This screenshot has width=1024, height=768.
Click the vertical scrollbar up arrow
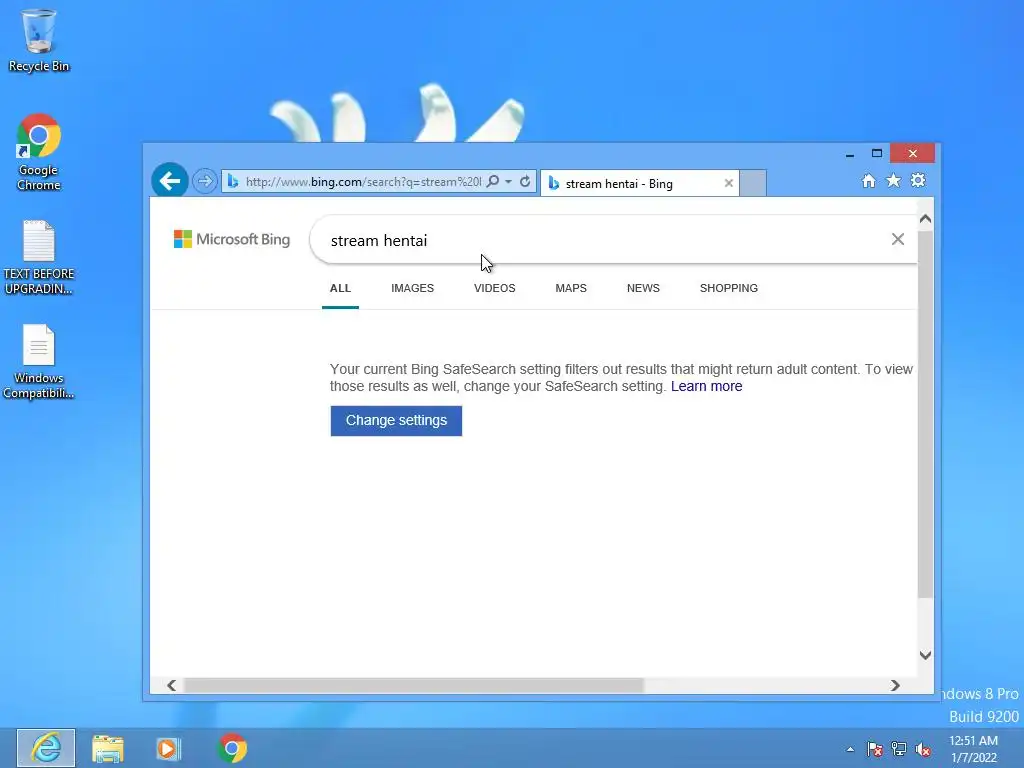click(925, 219)
